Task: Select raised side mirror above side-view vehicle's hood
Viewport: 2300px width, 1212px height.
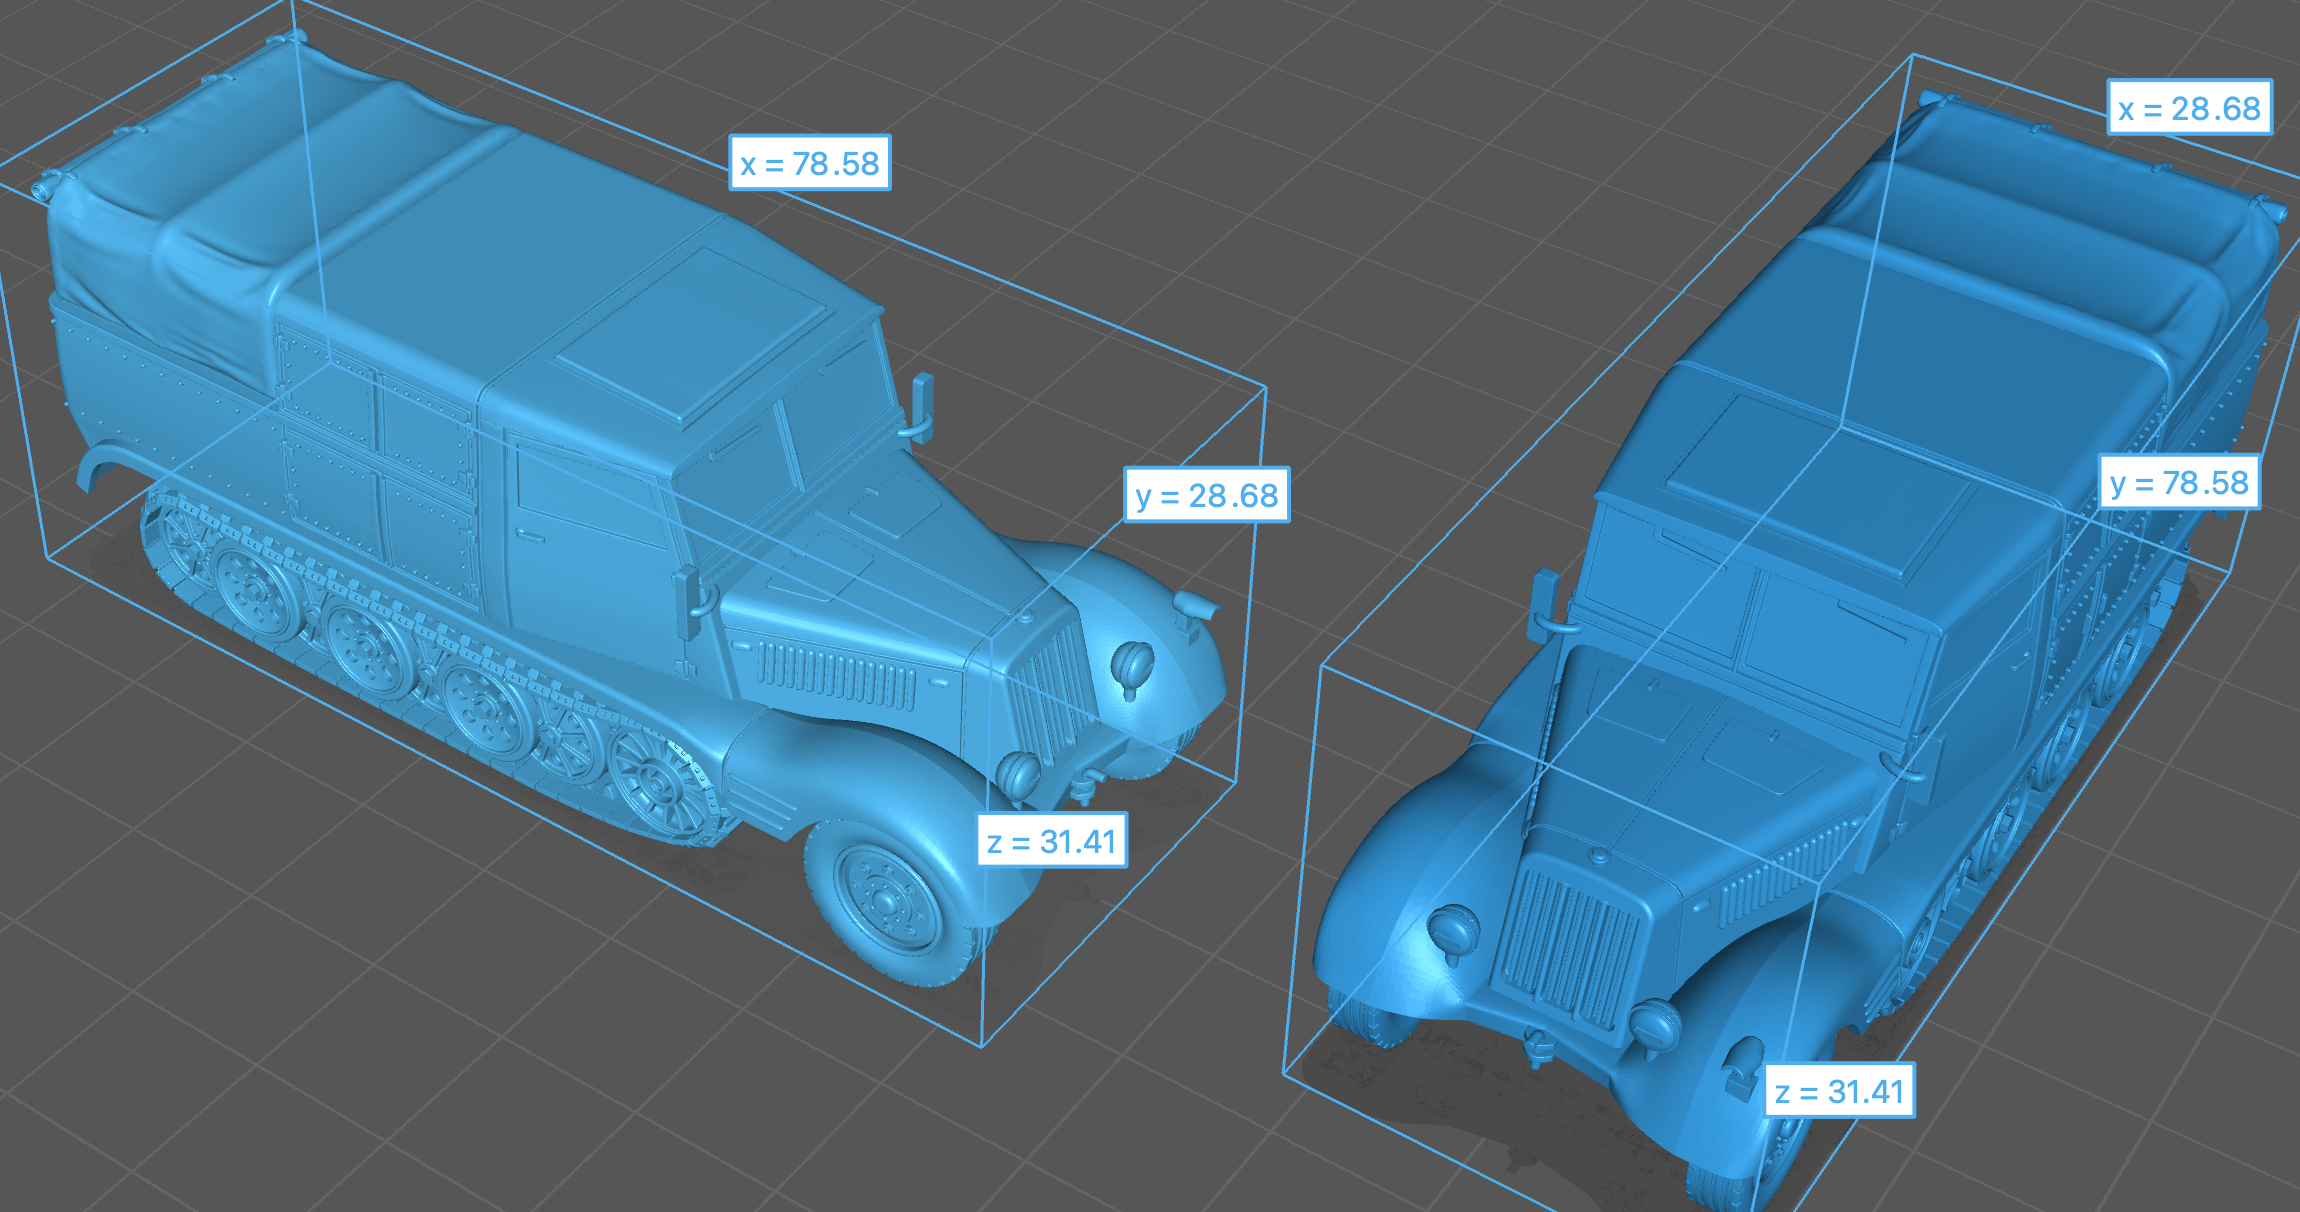Action: 921,403
